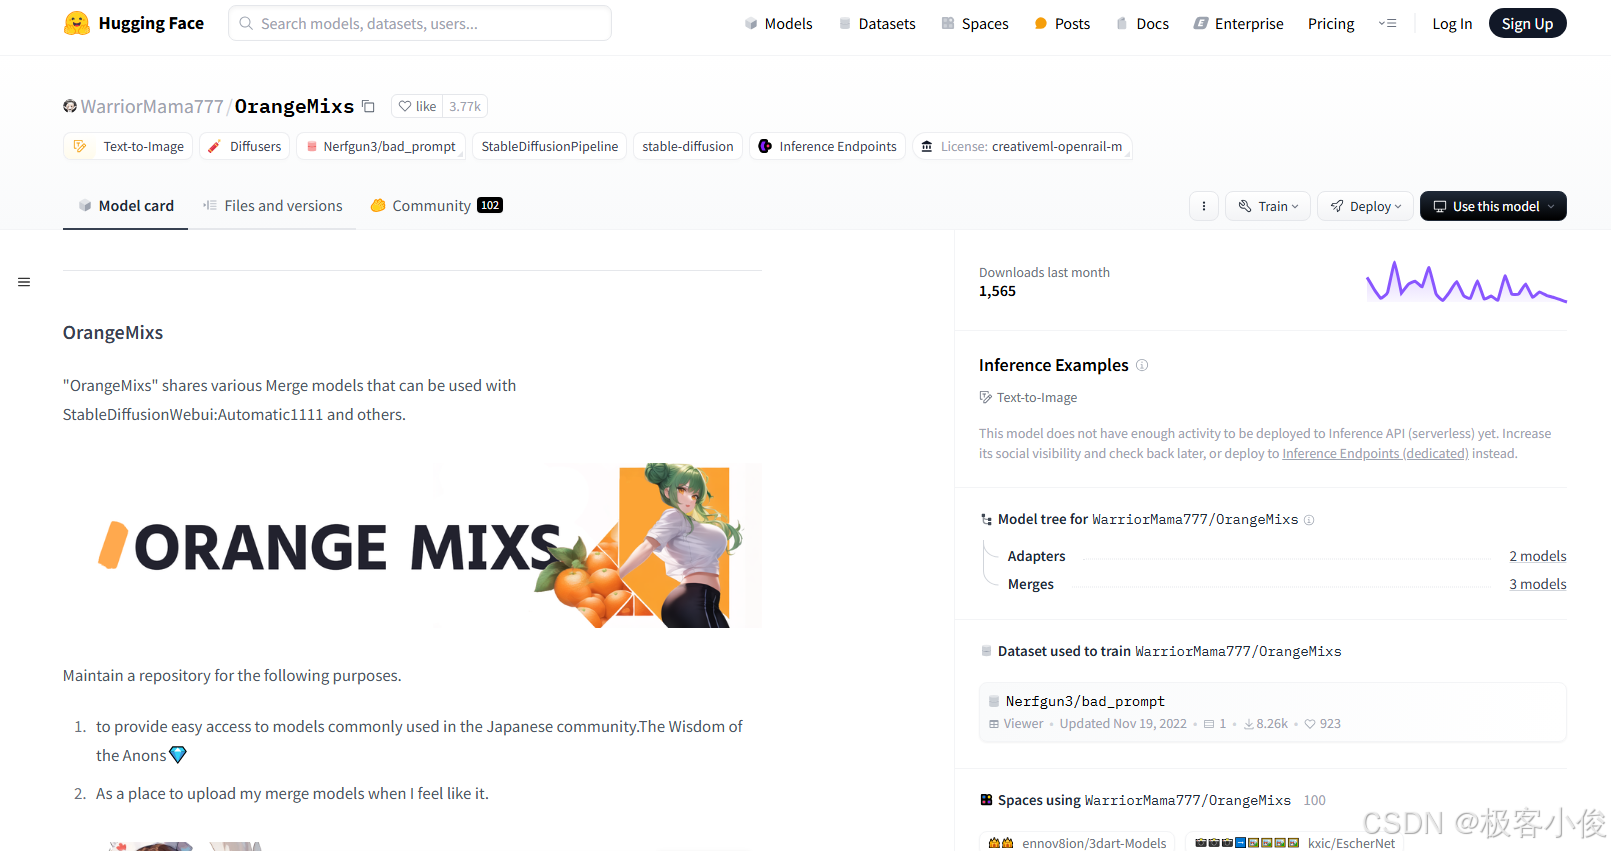The image size is (1611, 851).
Task: Open the Community tab
Action: (x=436, y=205)
